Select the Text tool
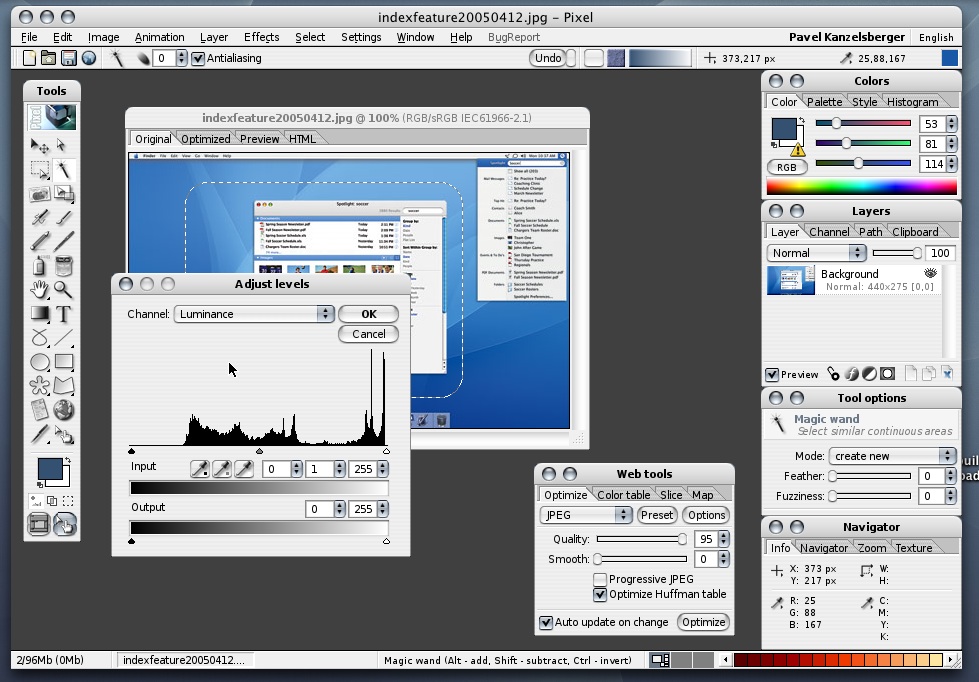This screenshot has width=979, height=682. [63, 314]
